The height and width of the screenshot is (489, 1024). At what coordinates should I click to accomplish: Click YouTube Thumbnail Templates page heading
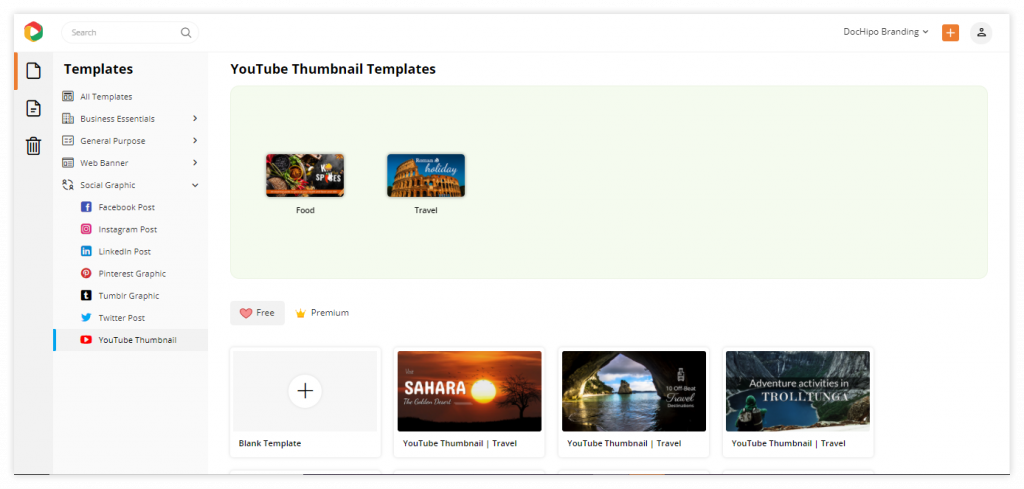click(333, 69)
